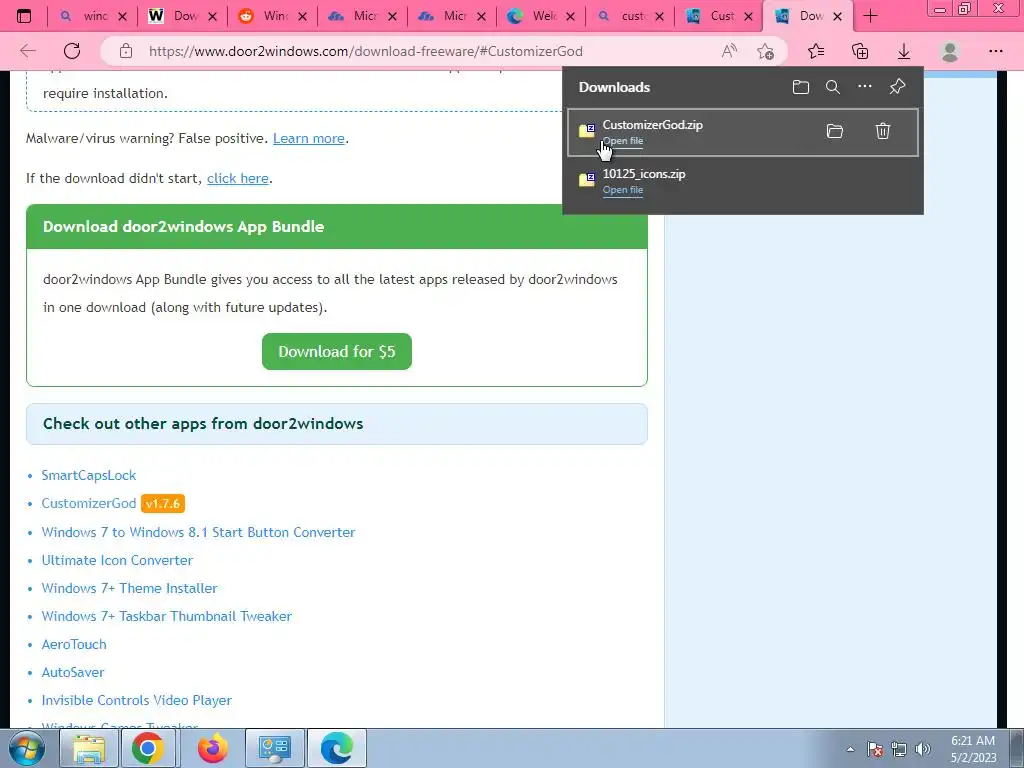Viewport: 1024px width, 768px height.
Task: Open the downloads folder icon in Downloads panel header
Action: pos(801,87)
